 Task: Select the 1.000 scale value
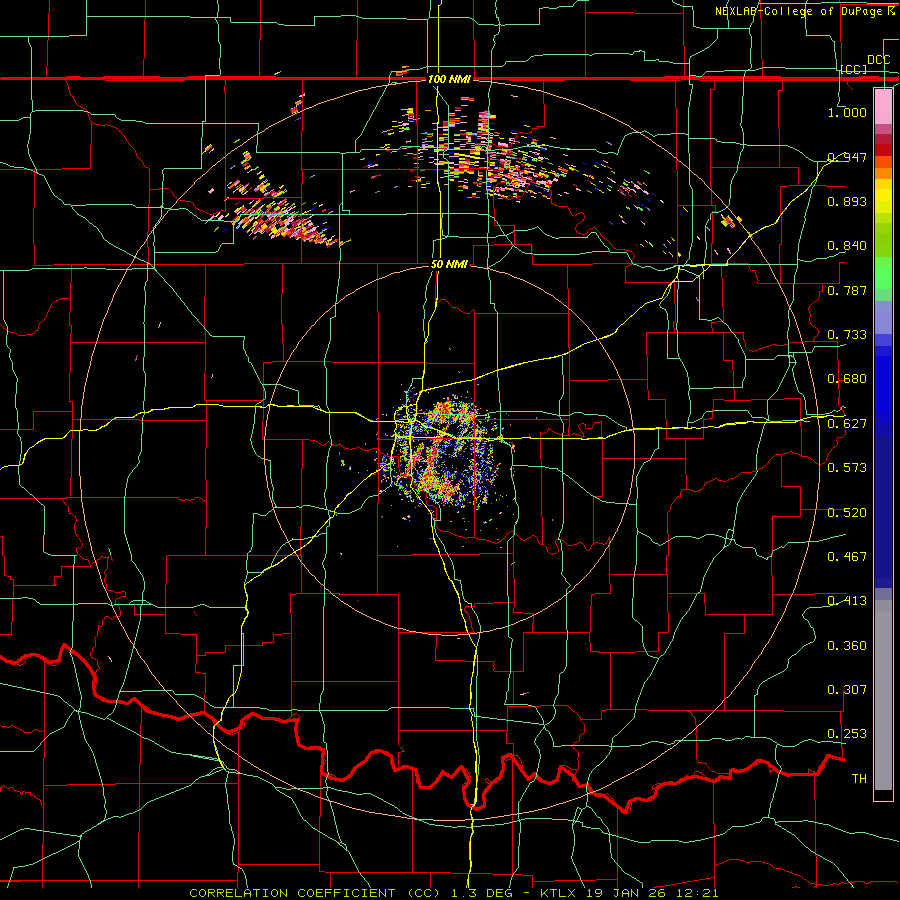[x=847, y=112]
